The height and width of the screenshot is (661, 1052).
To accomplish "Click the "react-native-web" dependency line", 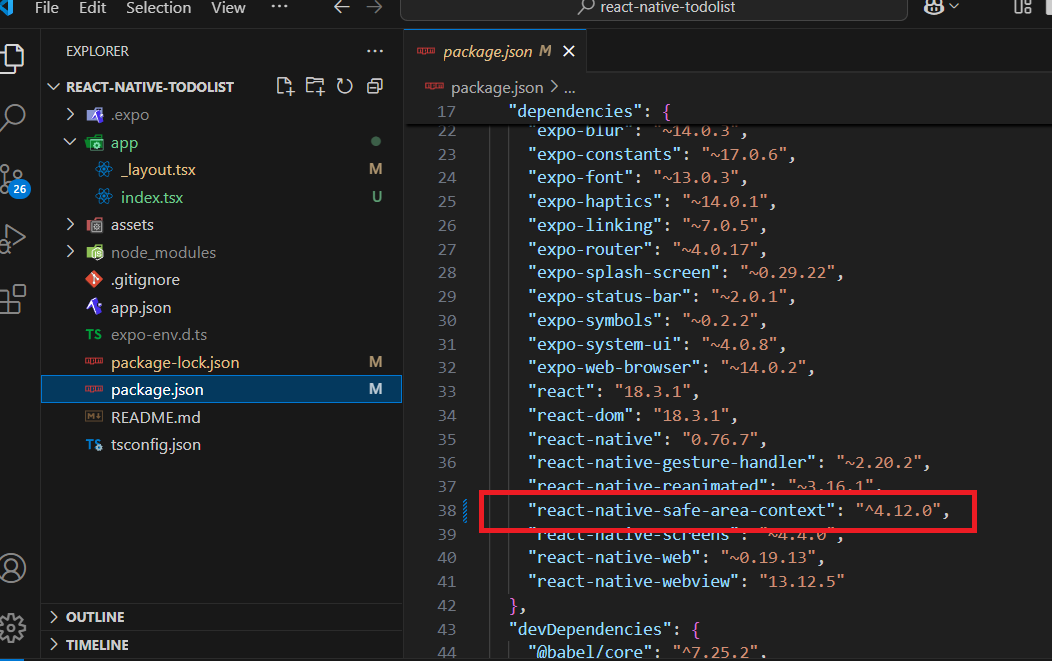I will (676, 558).
